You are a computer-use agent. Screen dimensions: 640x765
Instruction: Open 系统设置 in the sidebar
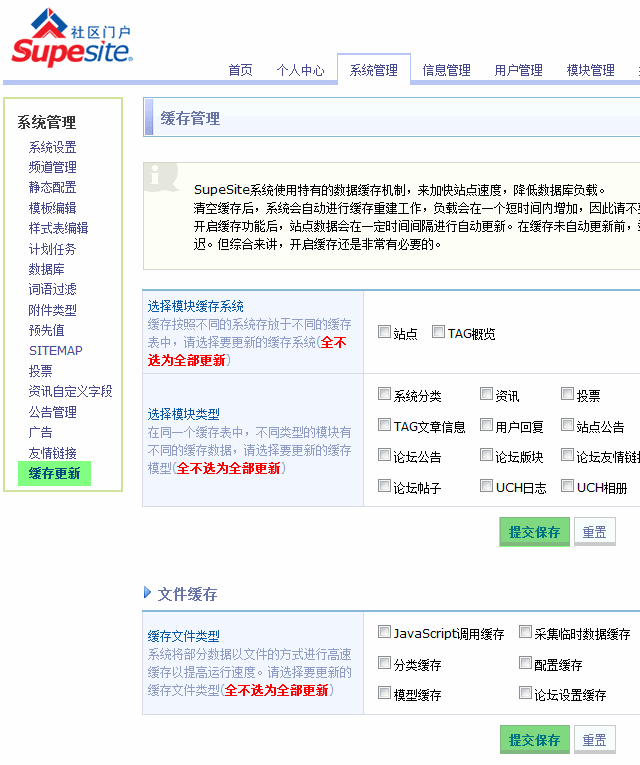point(52,147)
